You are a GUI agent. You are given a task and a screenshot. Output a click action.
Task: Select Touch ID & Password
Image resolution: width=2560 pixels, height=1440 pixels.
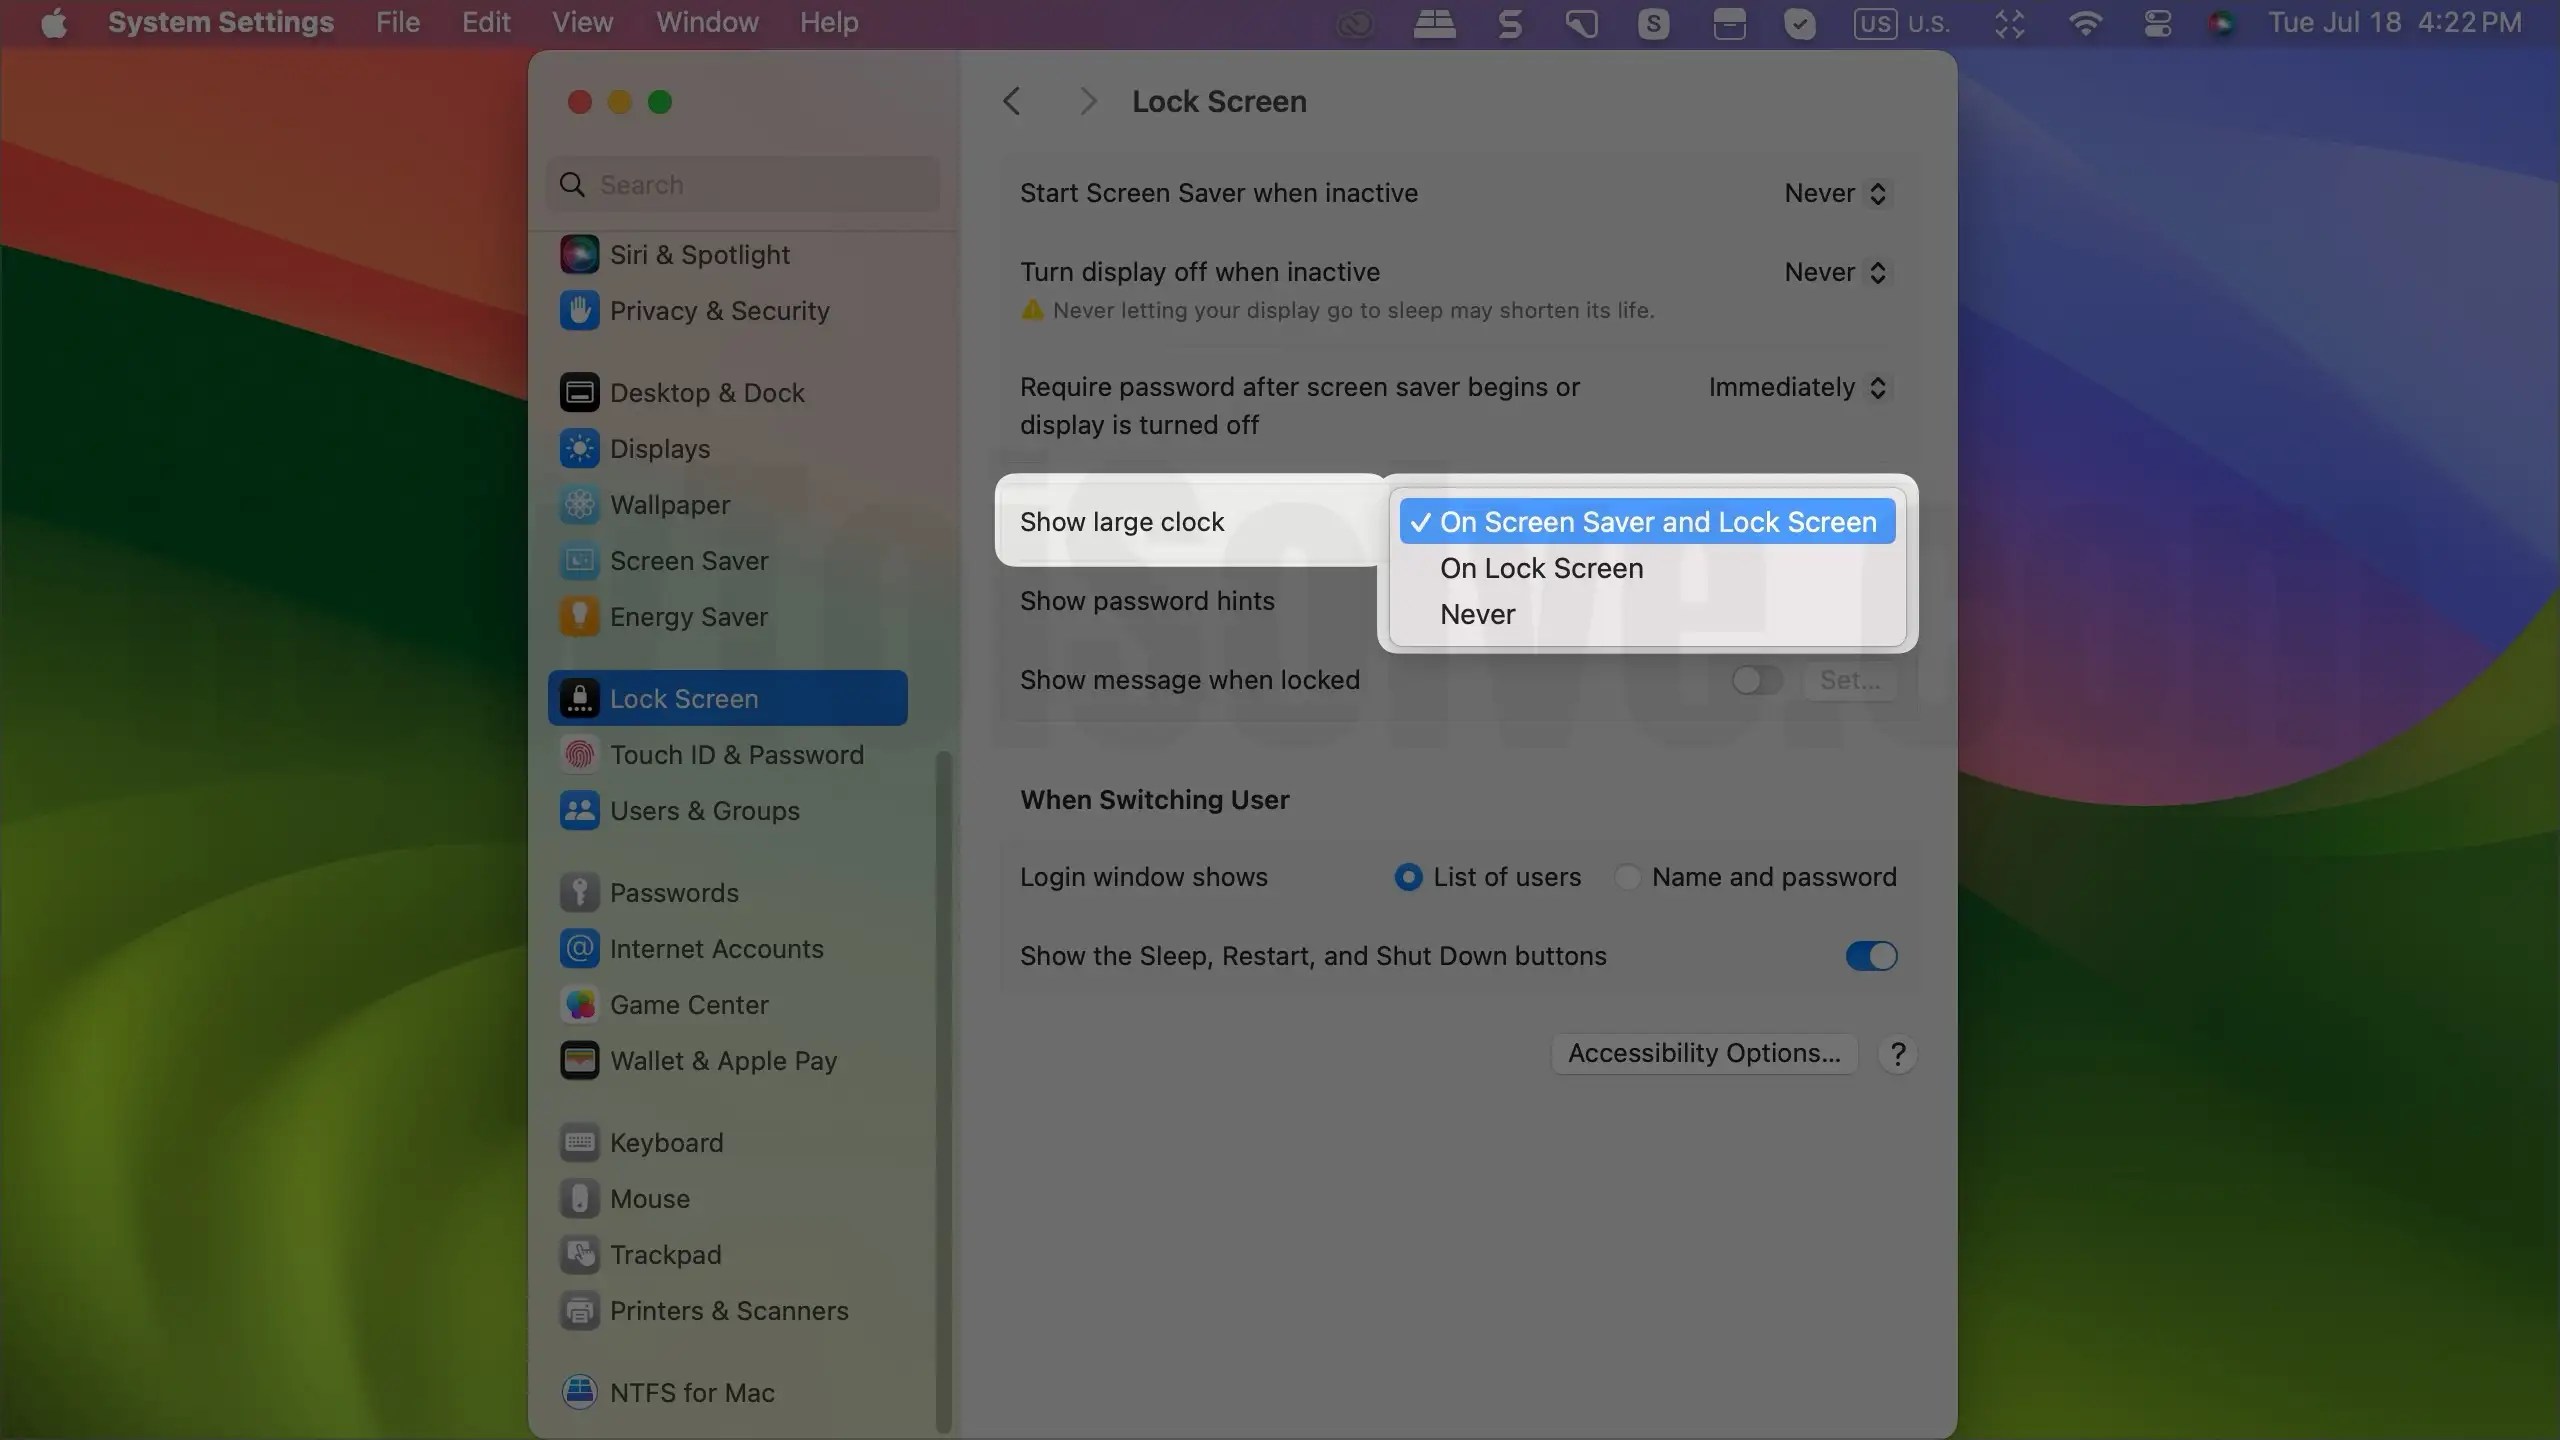737,755
